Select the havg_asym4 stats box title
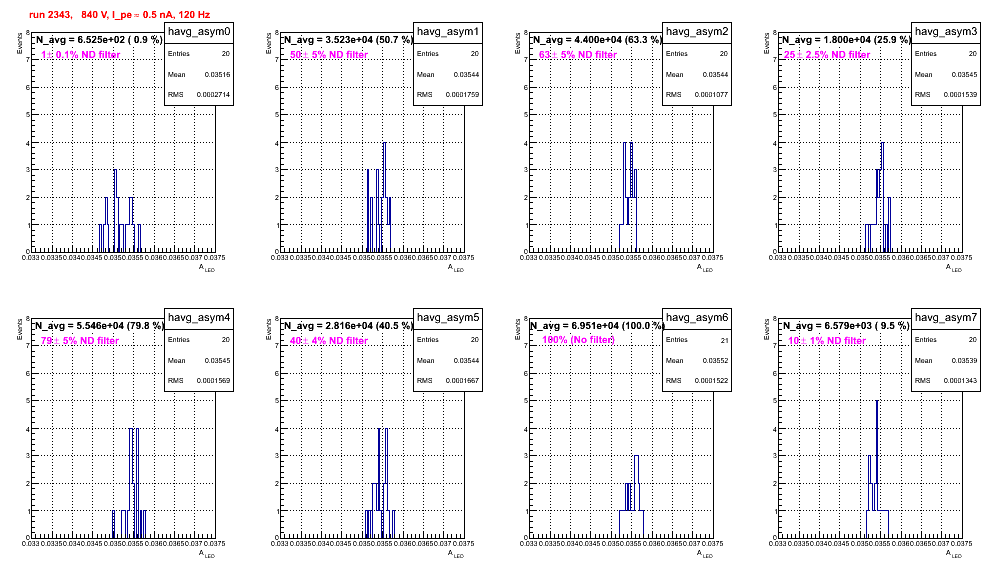The width and height of the screenshot is (996, 572). click(199, 318)
